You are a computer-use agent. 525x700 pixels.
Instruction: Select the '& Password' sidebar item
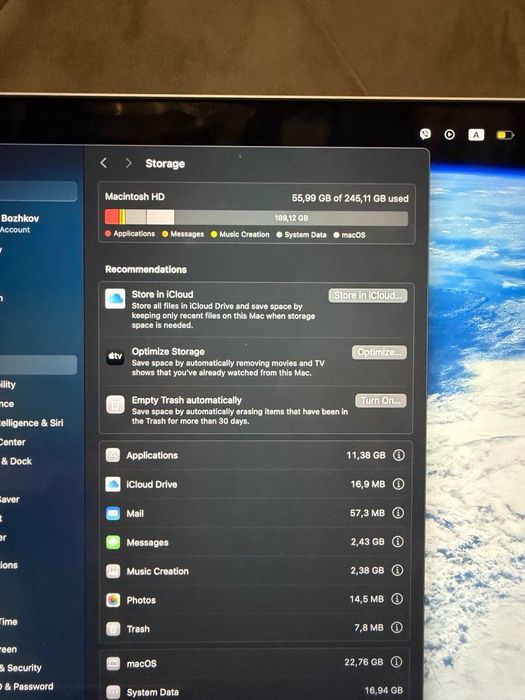26,687
